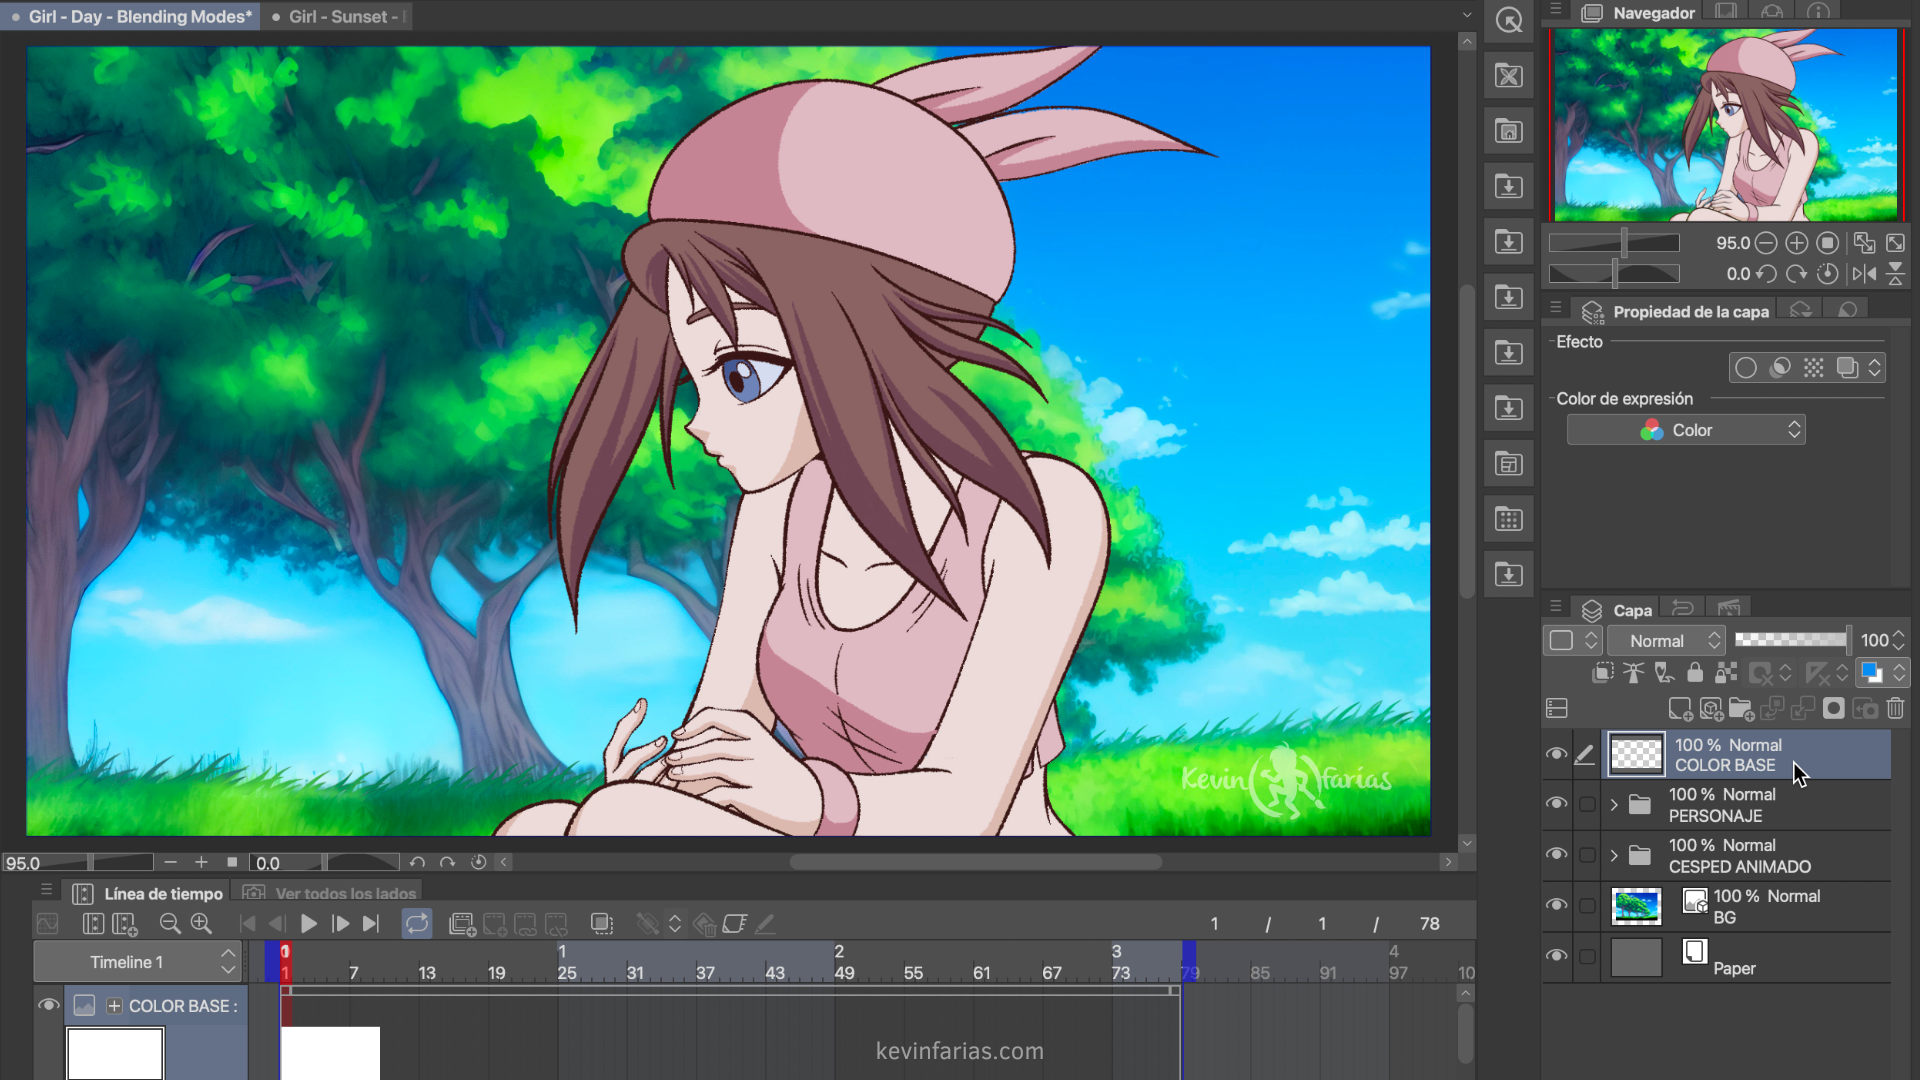Open the Navegador tab
The image size is (1920, 1080).
click(x=1638, y=13)
